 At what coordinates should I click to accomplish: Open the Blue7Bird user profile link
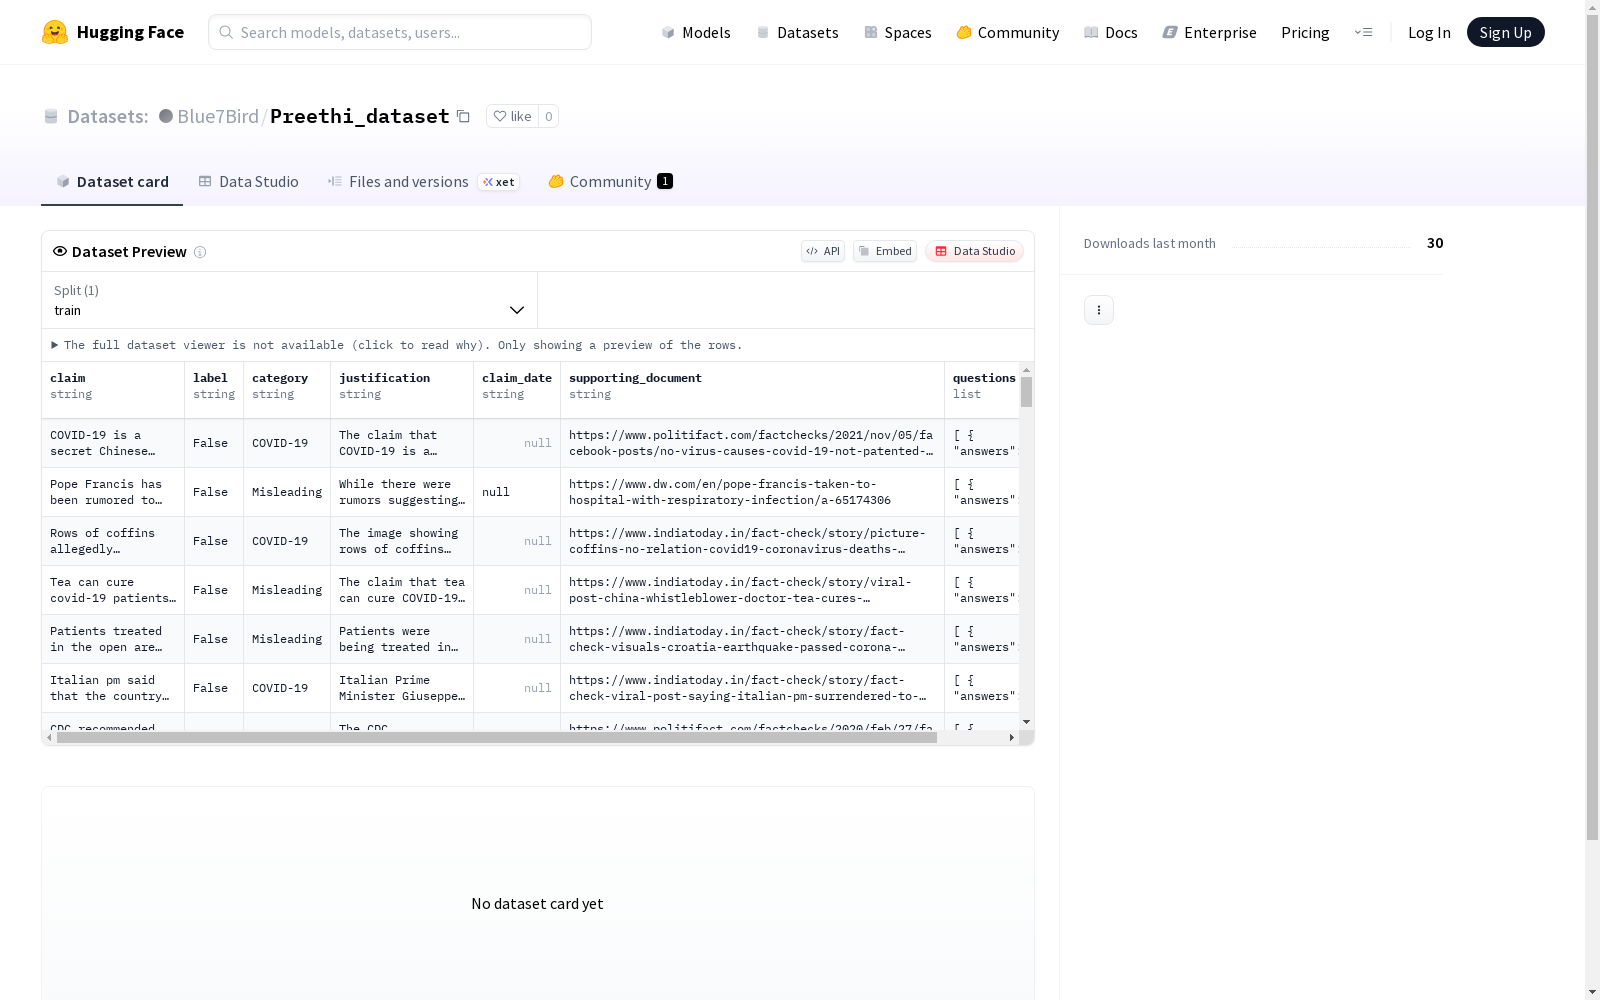[x=218, y=116]
